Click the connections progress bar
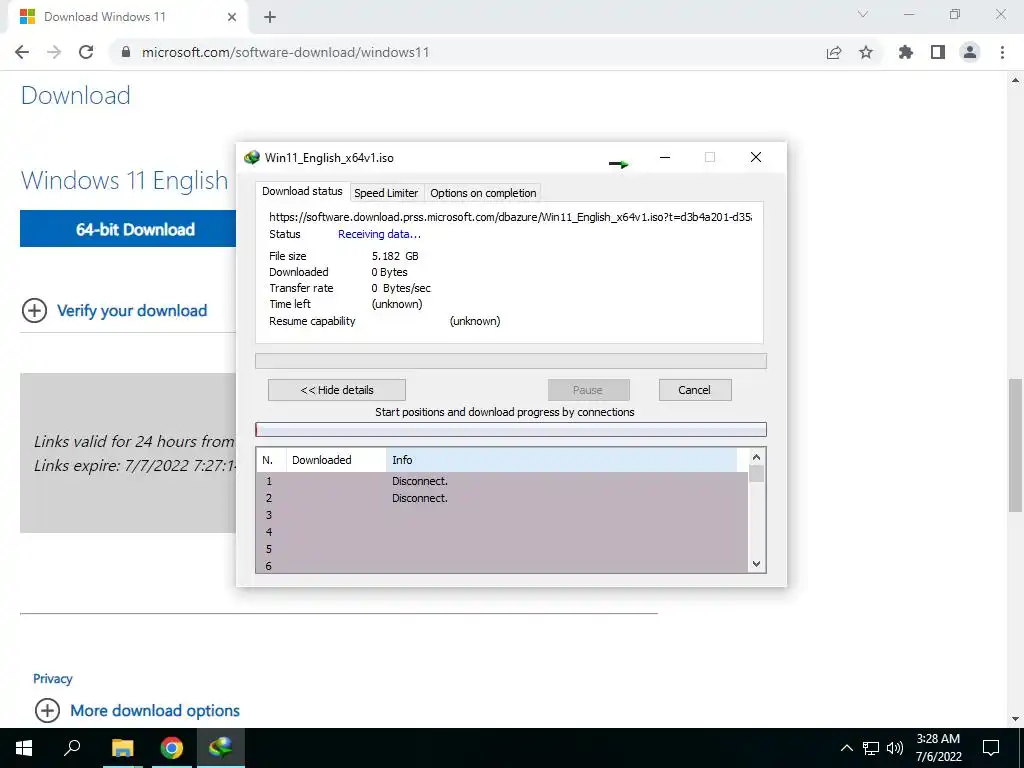Viewport: 1024px width, 768px height. (511, 429)
